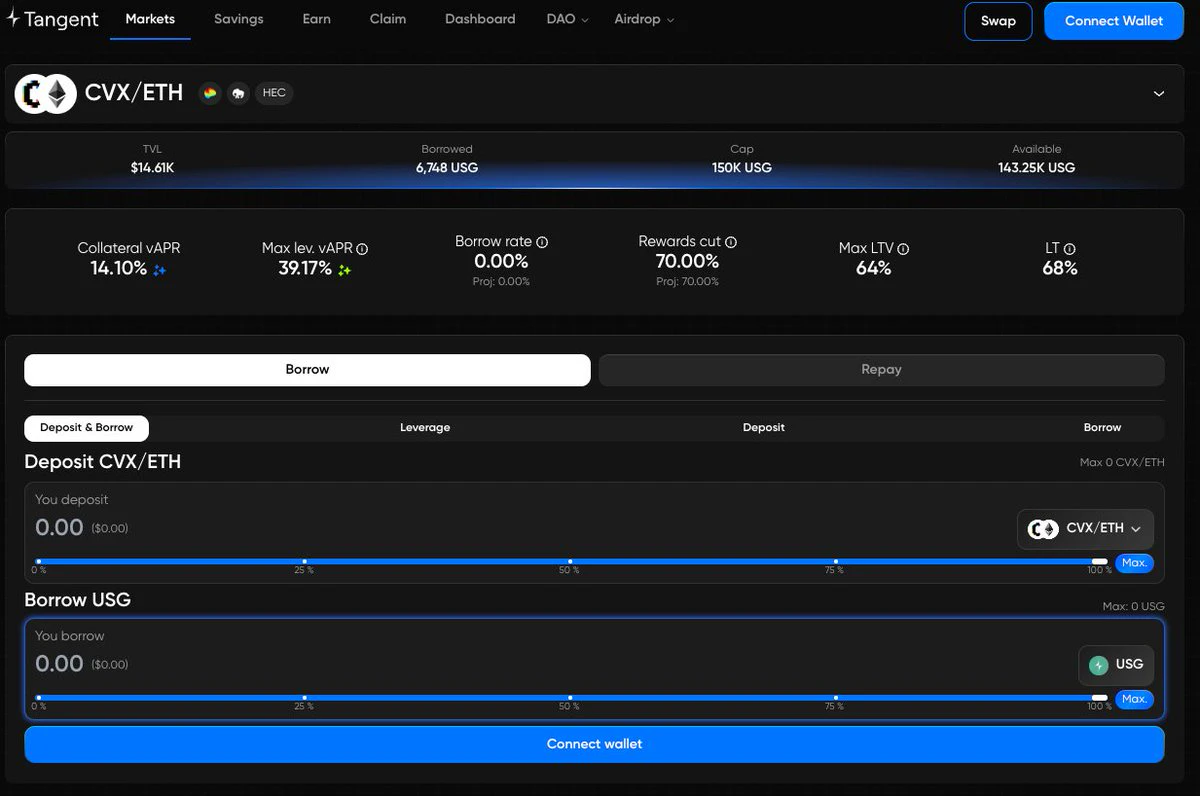Open the Savings page
1200x796 pixels.
pyautogui.click(x=239, y=20)
